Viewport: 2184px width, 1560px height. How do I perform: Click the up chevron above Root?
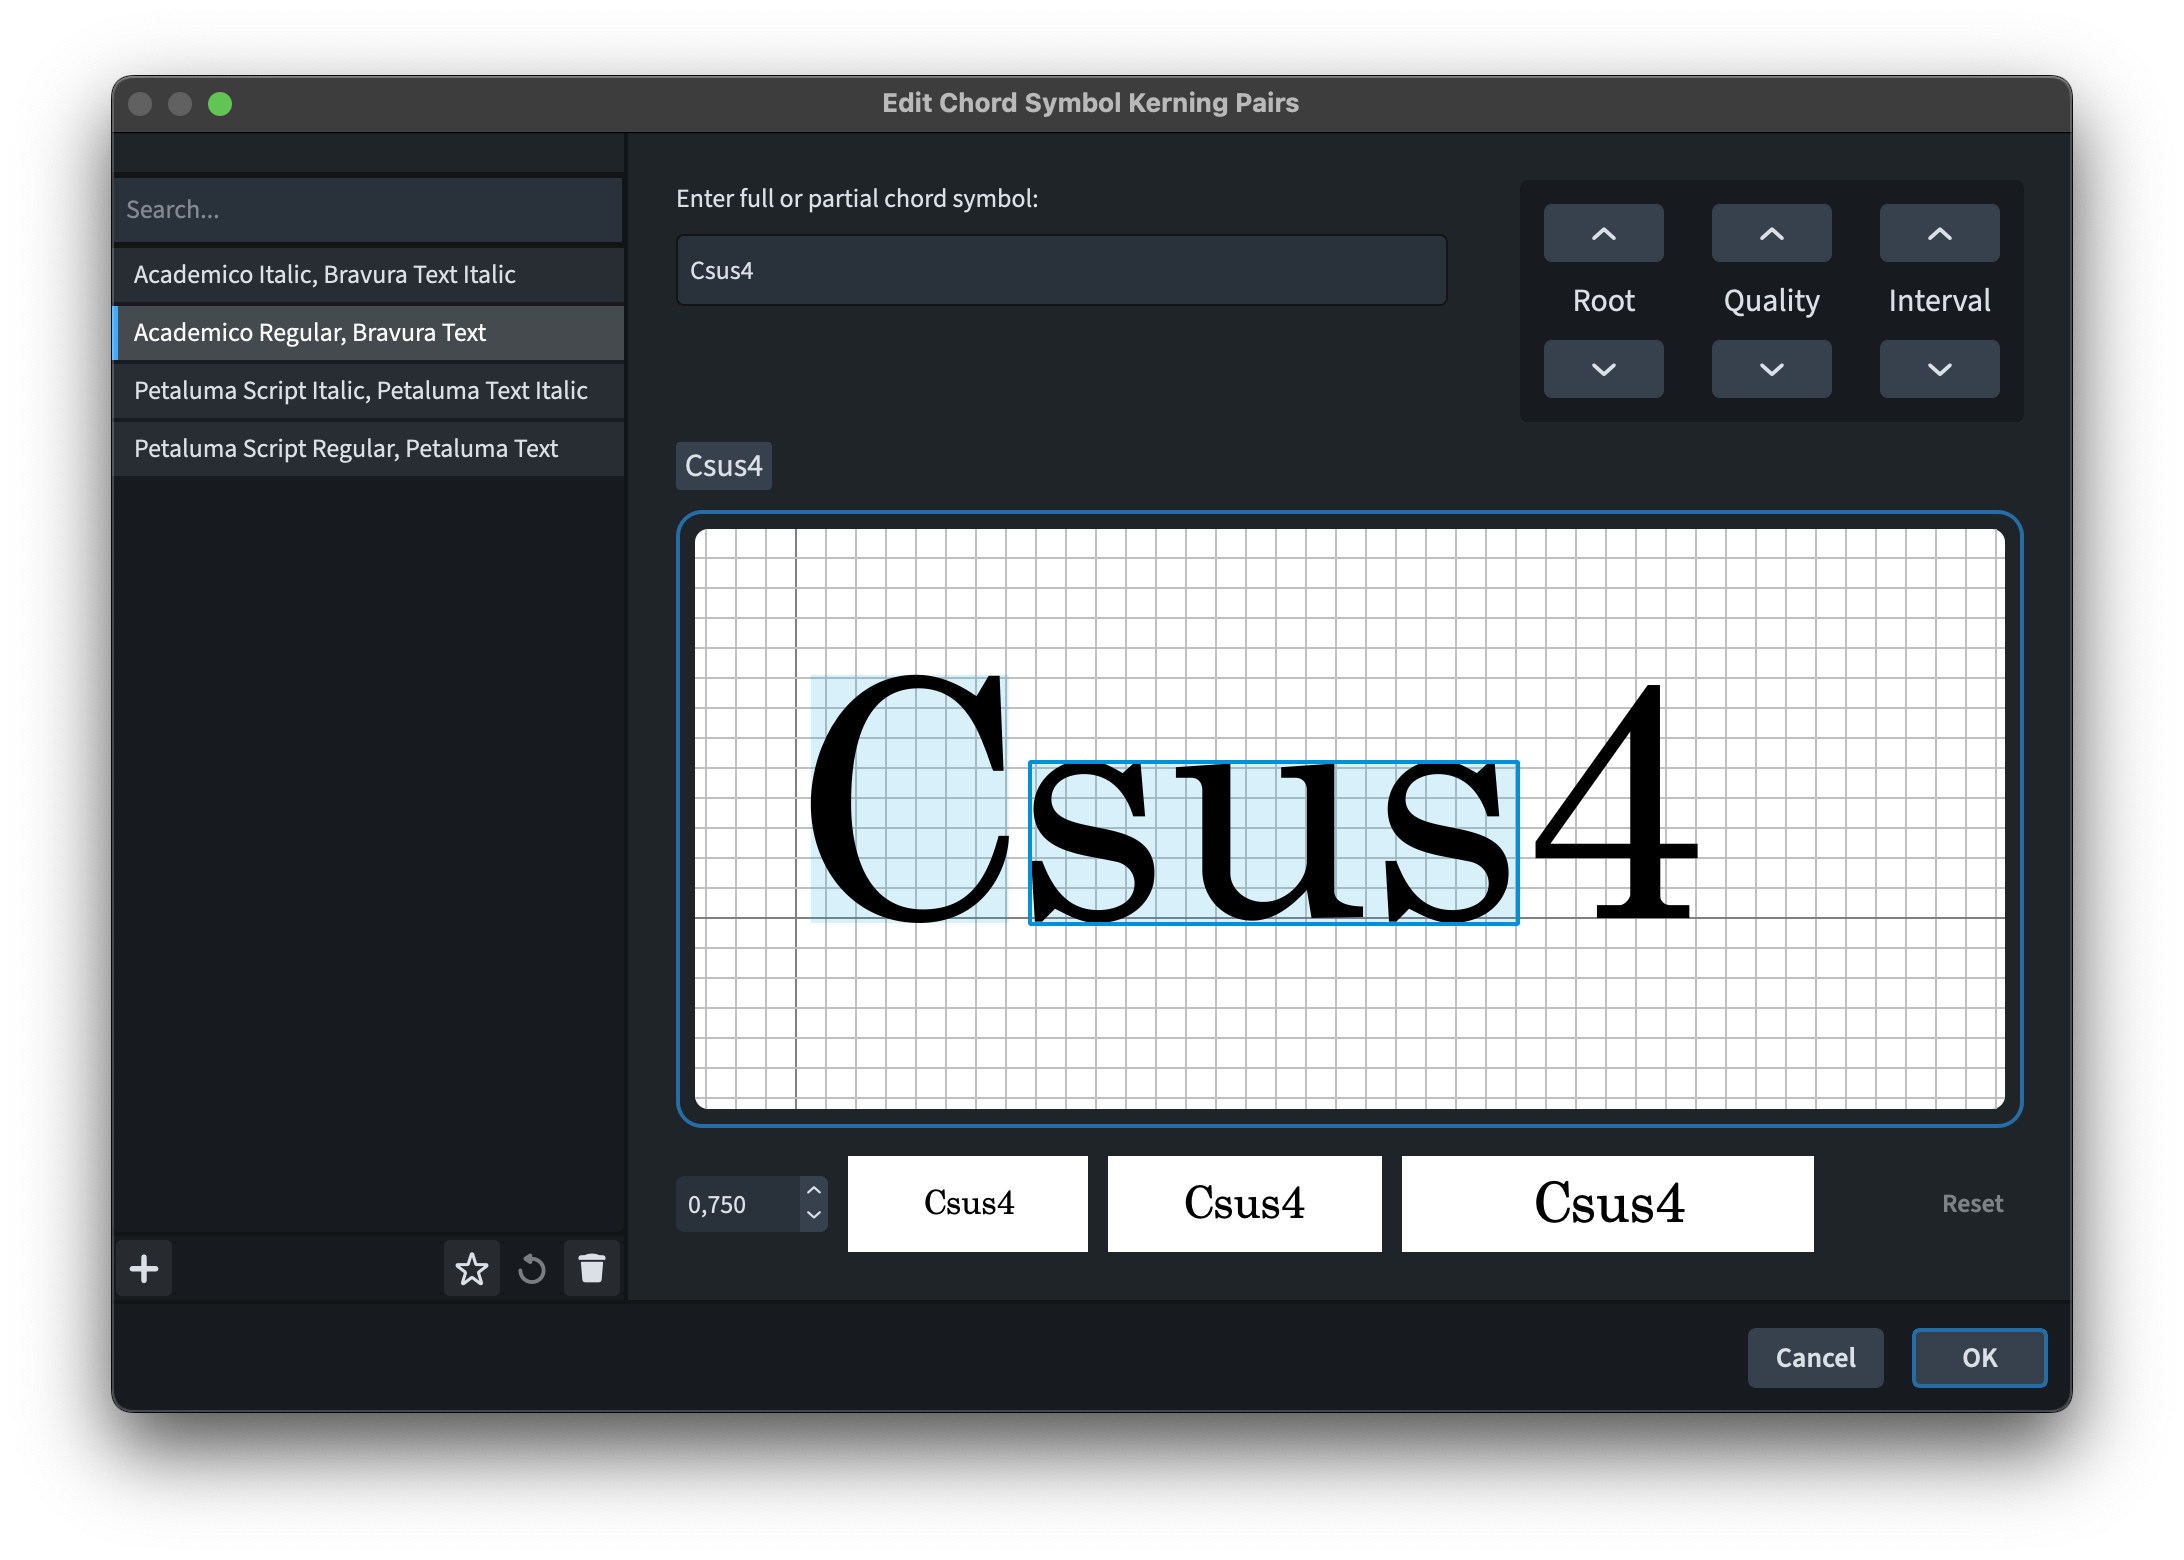(x=1603, y=233)
